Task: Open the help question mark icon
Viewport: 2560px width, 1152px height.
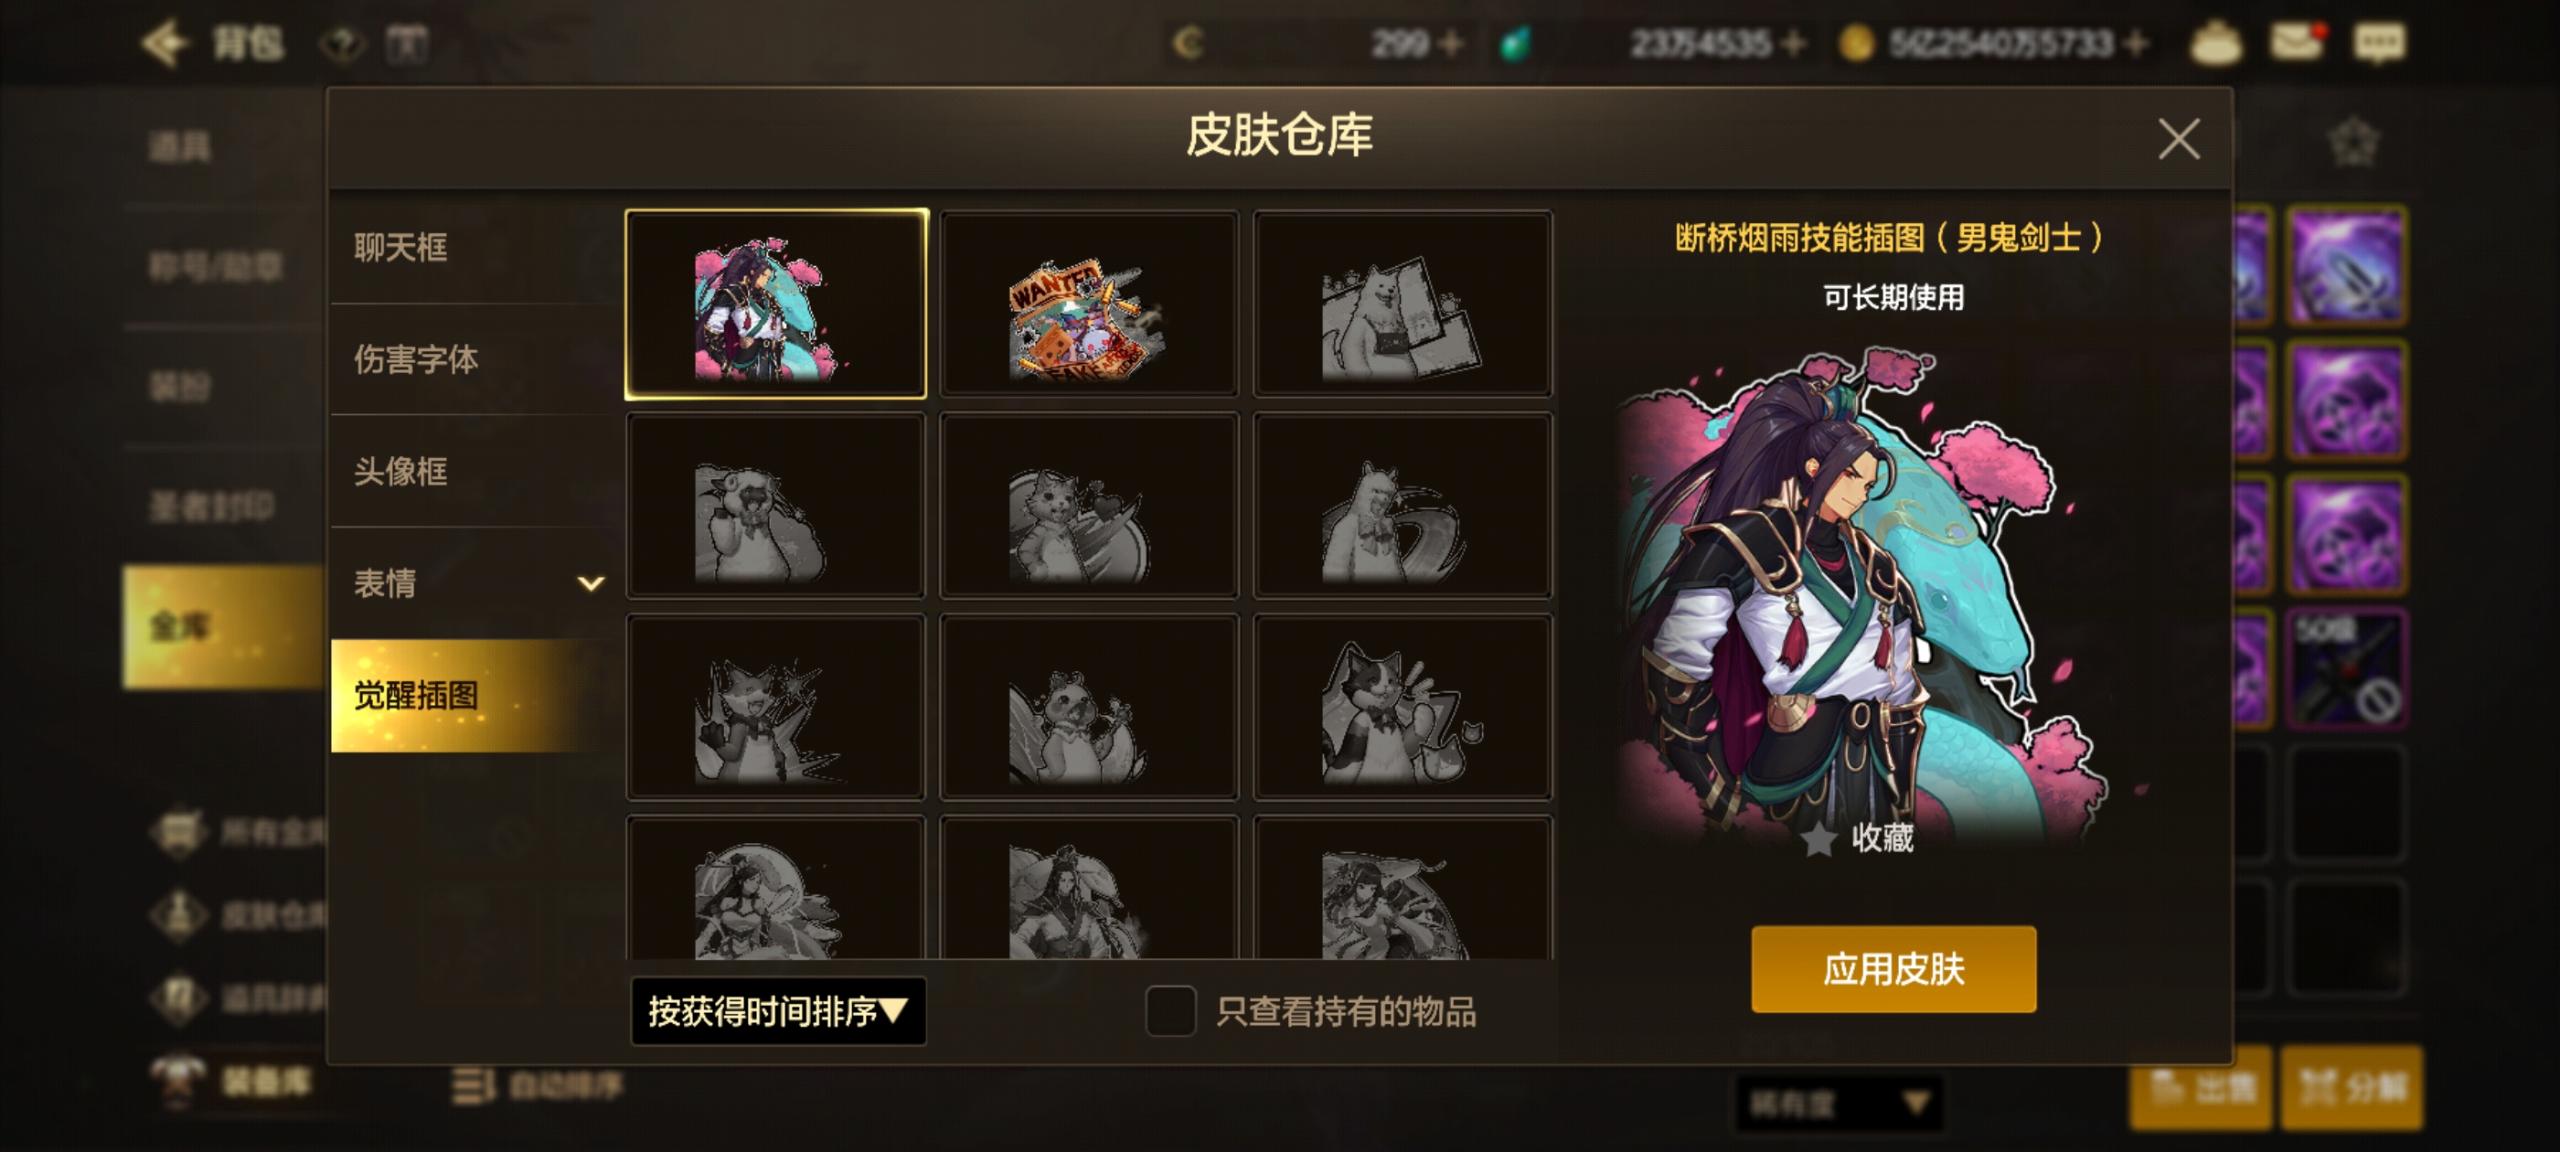Action: 344,44
